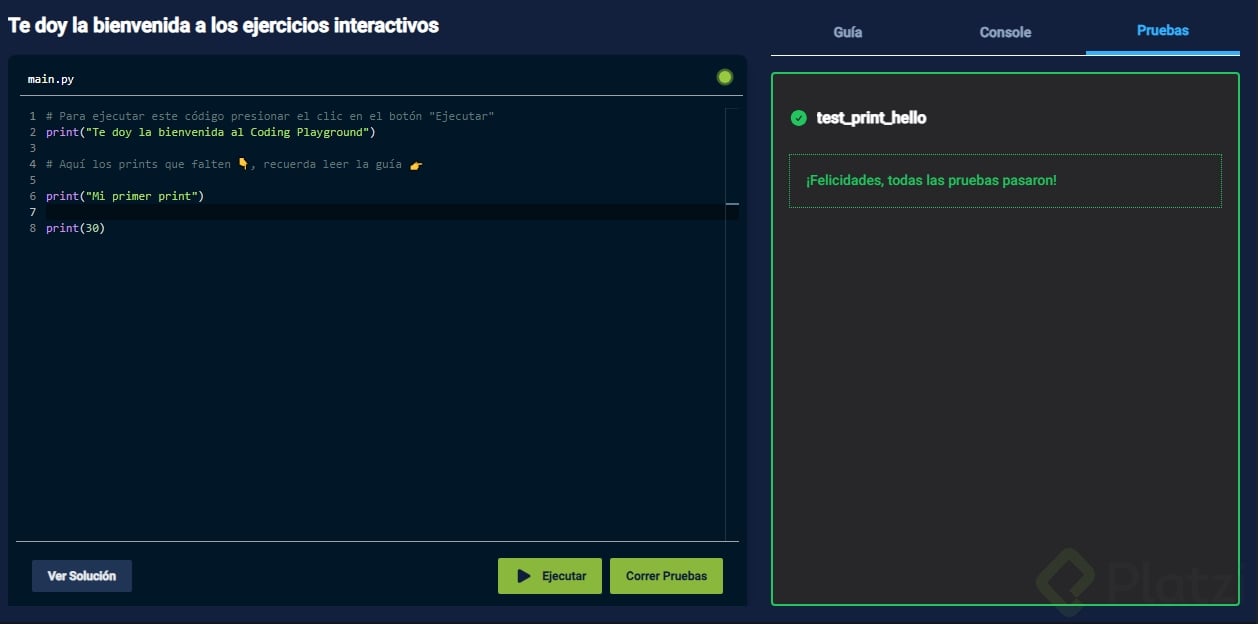1258x624 pixels.
Task: Select the Pruebas tab
Action: tap(1163, 31)
